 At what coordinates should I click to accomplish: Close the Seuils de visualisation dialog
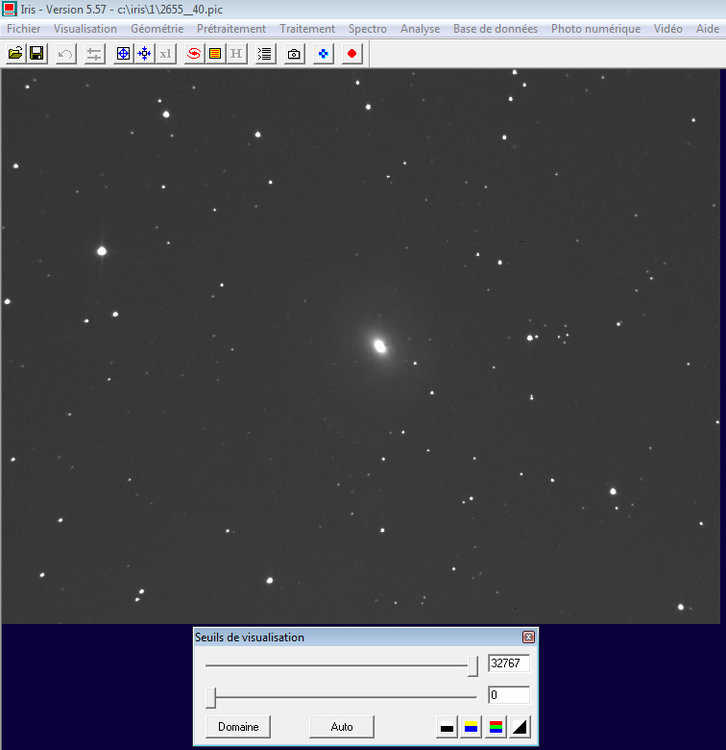coord(528,637)
